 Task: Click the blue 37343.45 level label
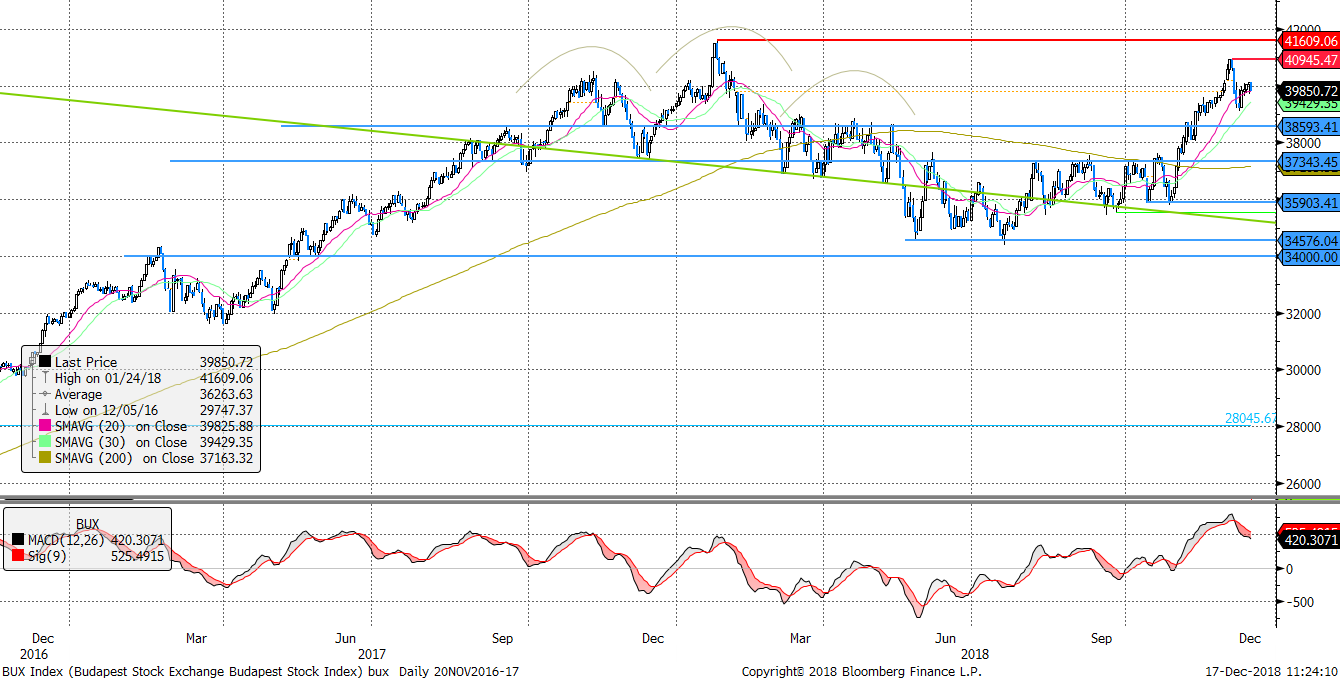tap(1309, 162)
